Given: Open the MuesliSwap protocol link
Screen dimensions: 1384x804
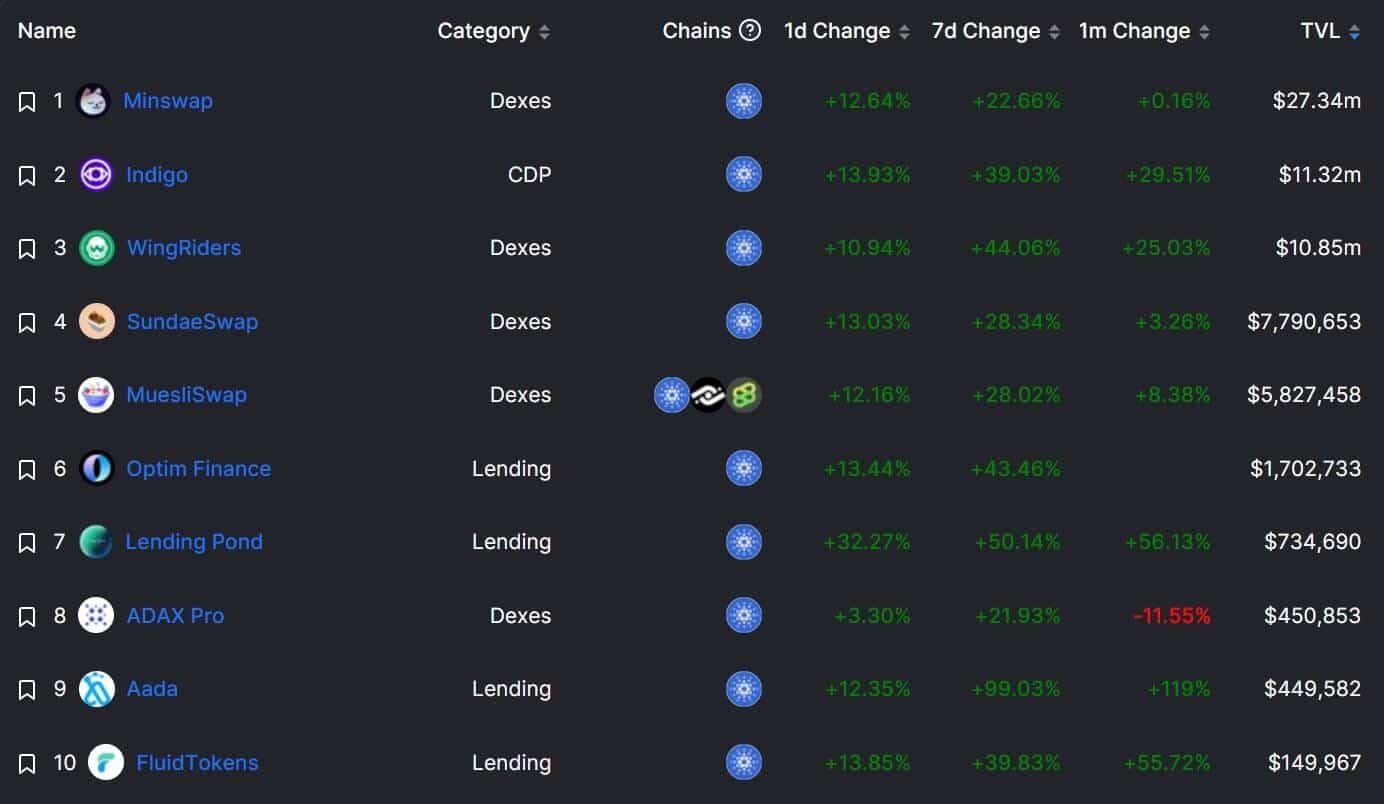Looking at the screenshot, I should tap(186, 395).
